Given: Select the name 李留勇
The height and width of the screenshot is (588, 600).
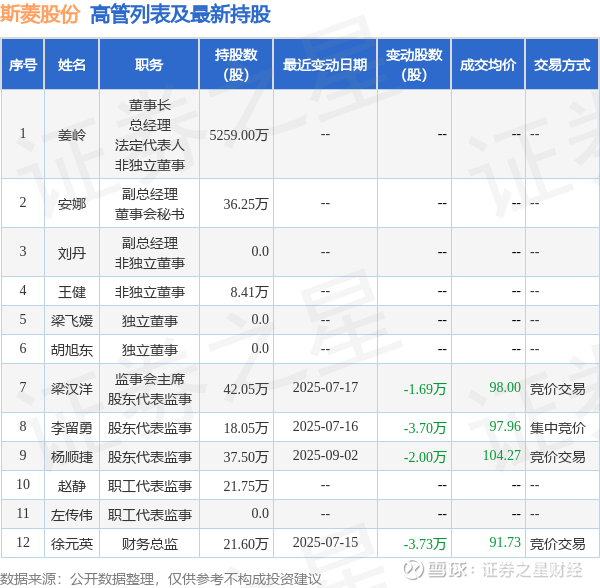Looking at the screenshot, I should [x=72, y=428].
